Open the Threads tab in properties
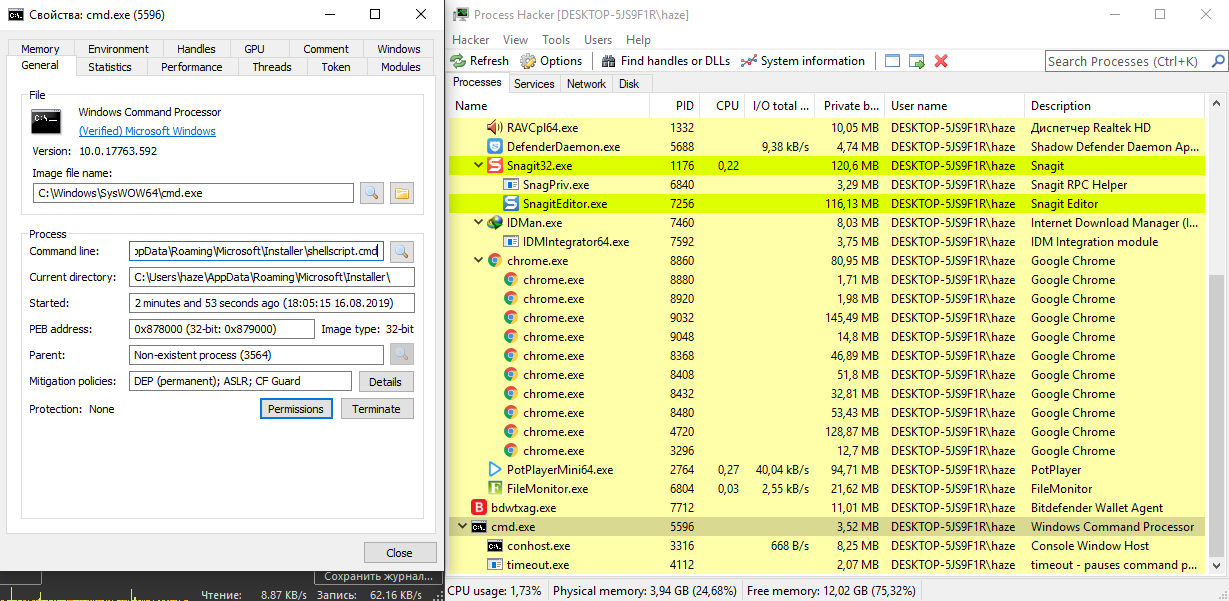The height and width of the screenshot is (601, 1229). [272, 67]
